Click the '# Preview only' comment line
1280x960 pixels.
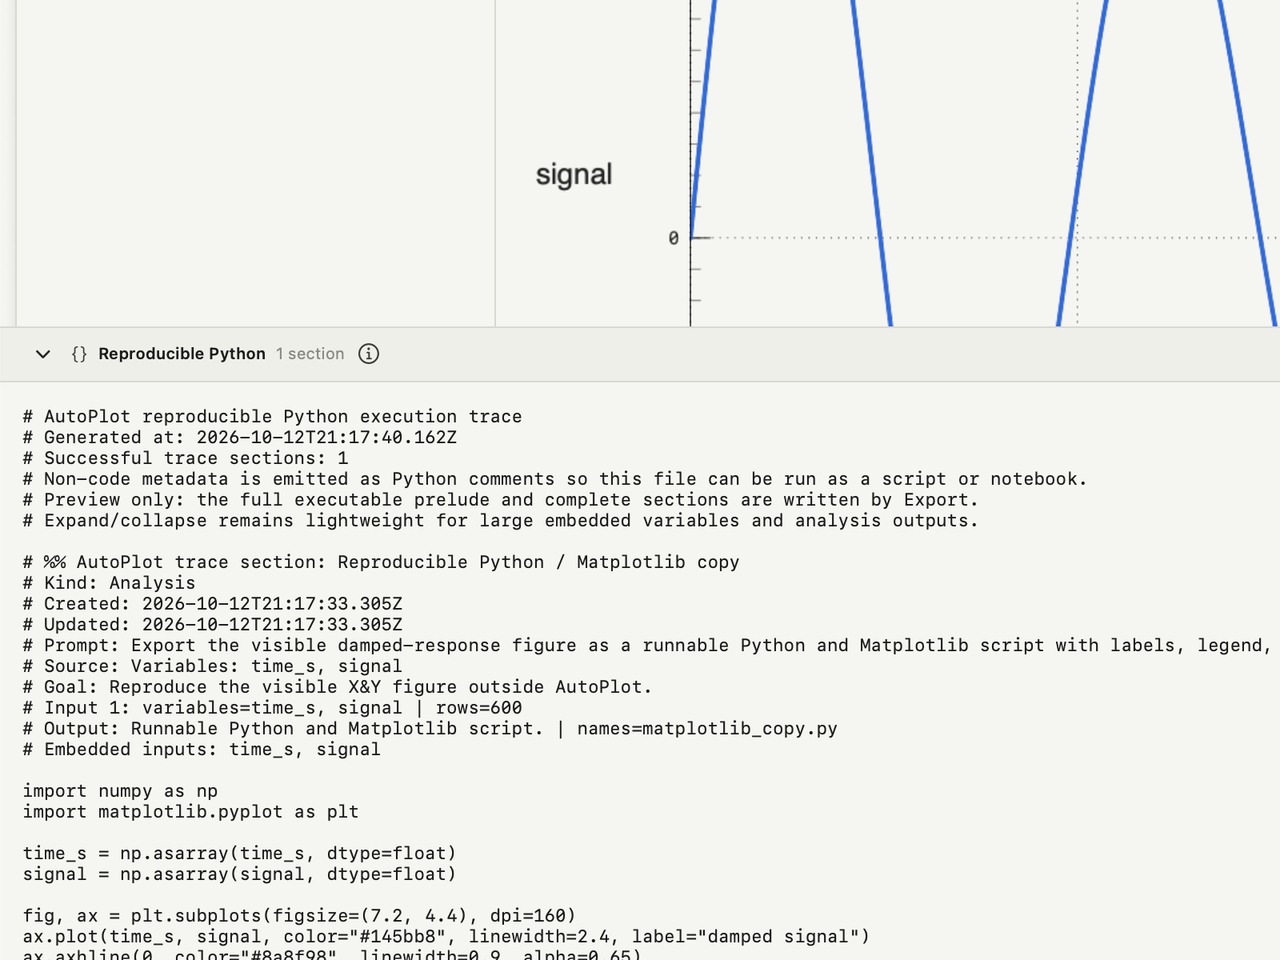pos(501,500)
